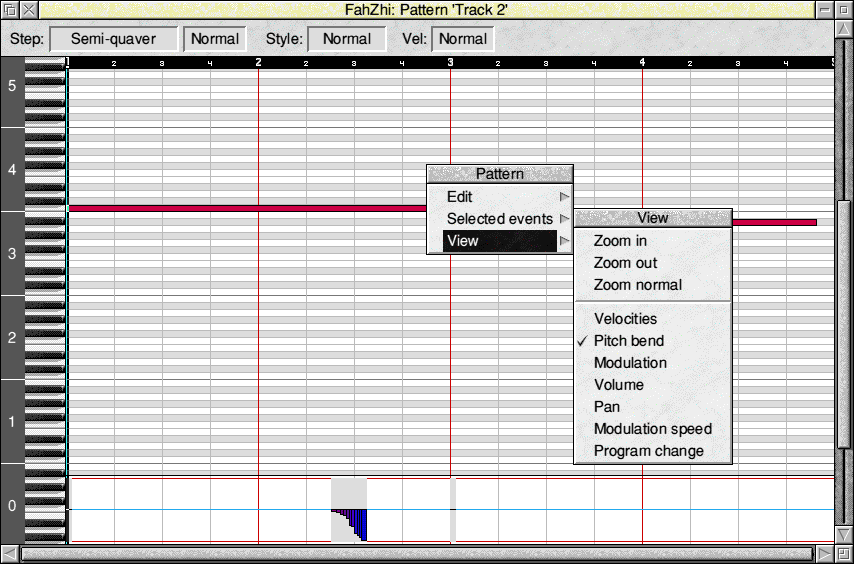Untick the Pitch bend view option
The width and height of the screenshot is (854, 564).
click(x=628, y=341)
